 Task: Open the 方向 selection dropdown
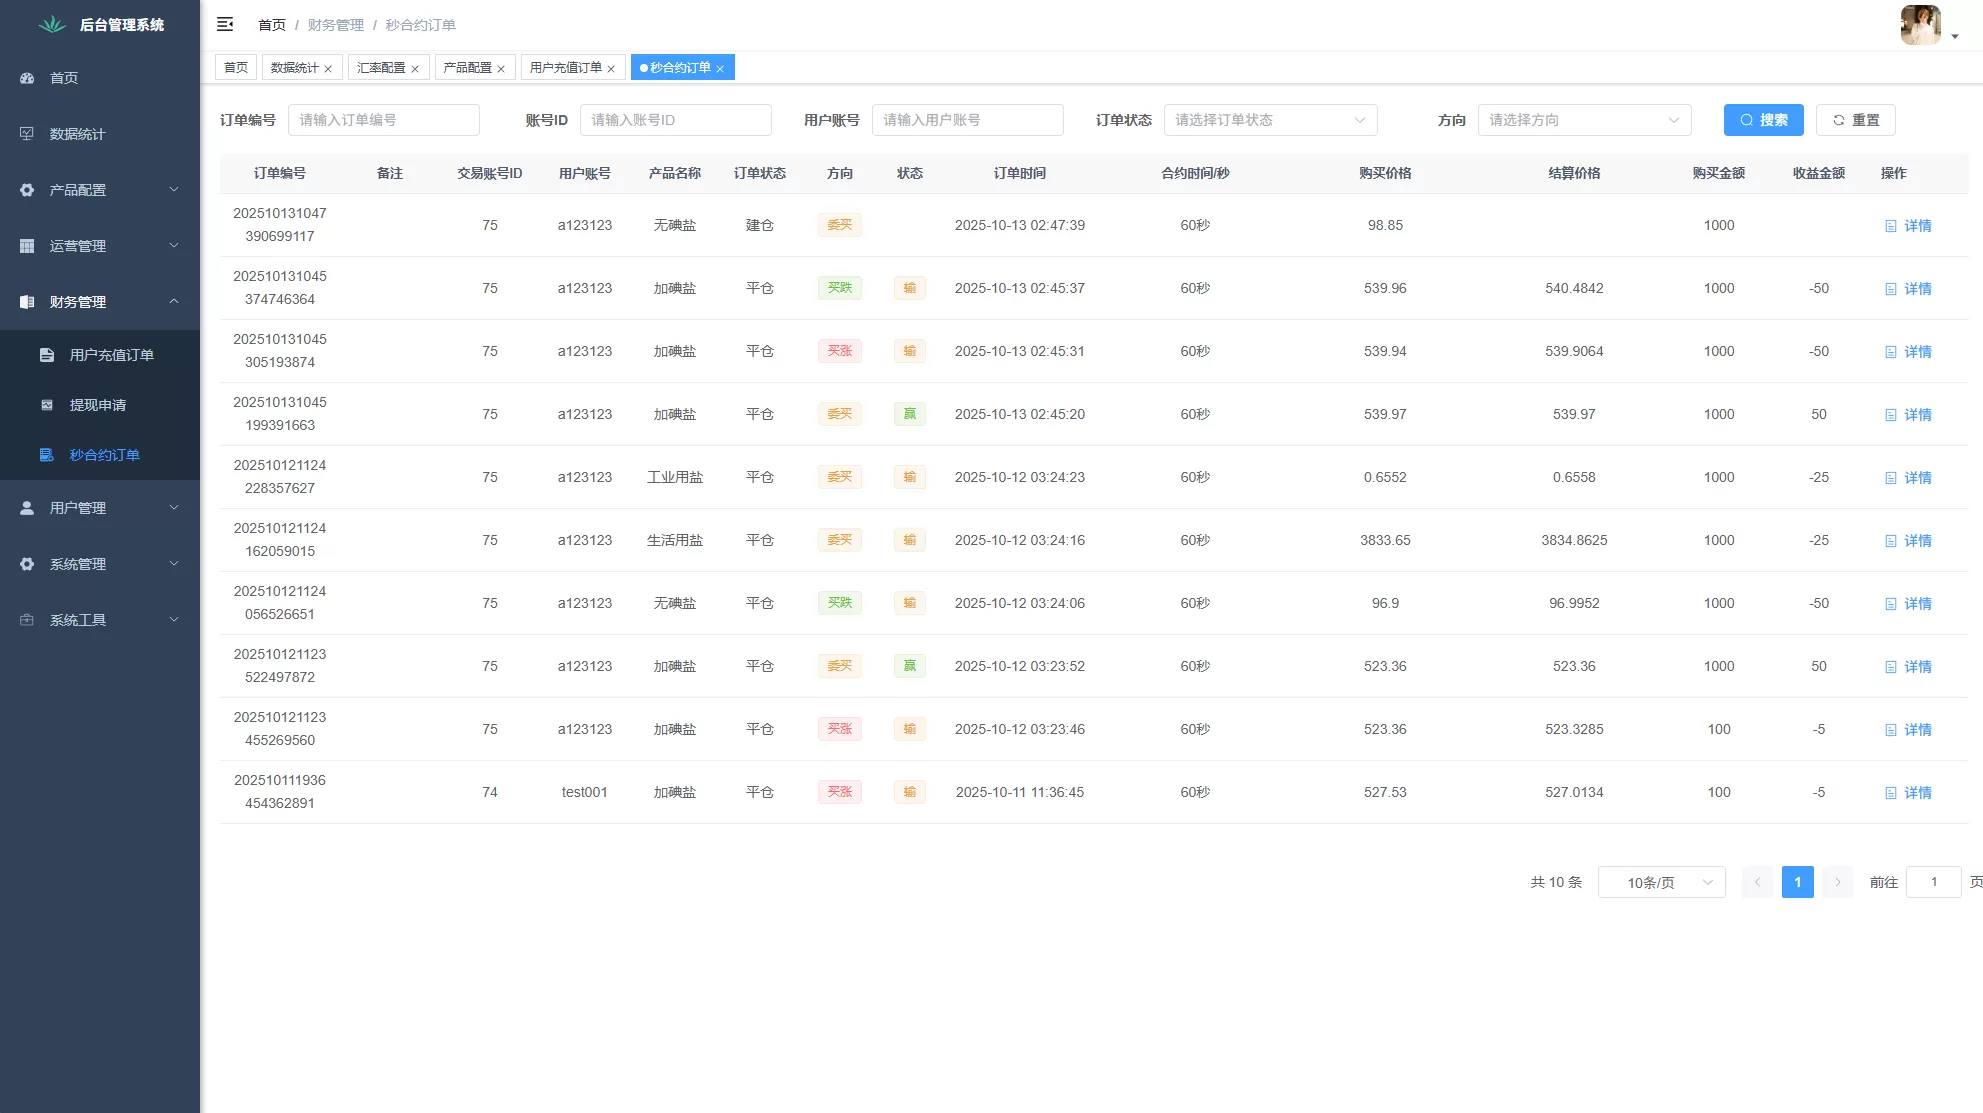coord(1584,120)
